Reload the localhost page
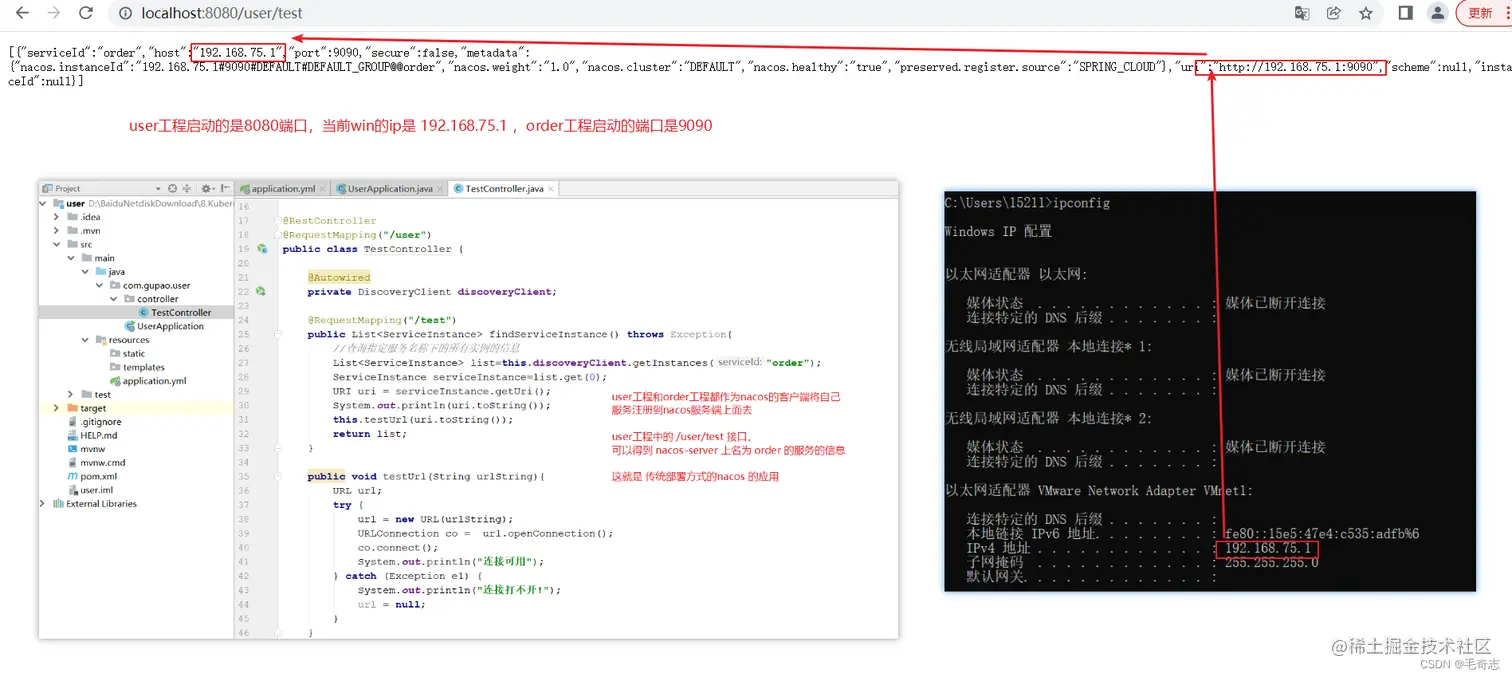The height and width of the screenshot is (677, 1512). [x=86, y=13]
